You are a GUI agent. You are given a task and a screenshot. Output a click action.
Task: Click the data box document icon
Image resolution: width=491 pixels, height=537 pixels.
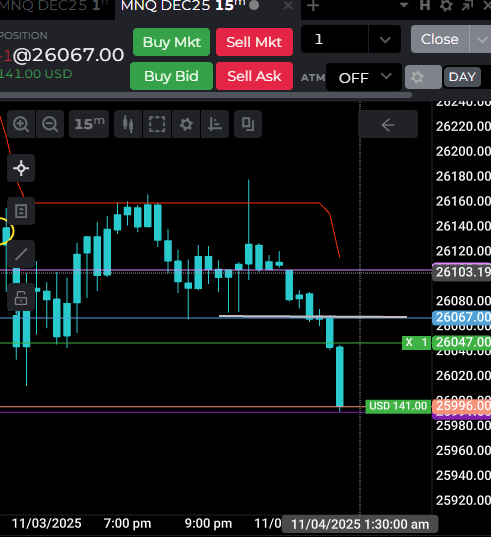[x=21, y=211]
